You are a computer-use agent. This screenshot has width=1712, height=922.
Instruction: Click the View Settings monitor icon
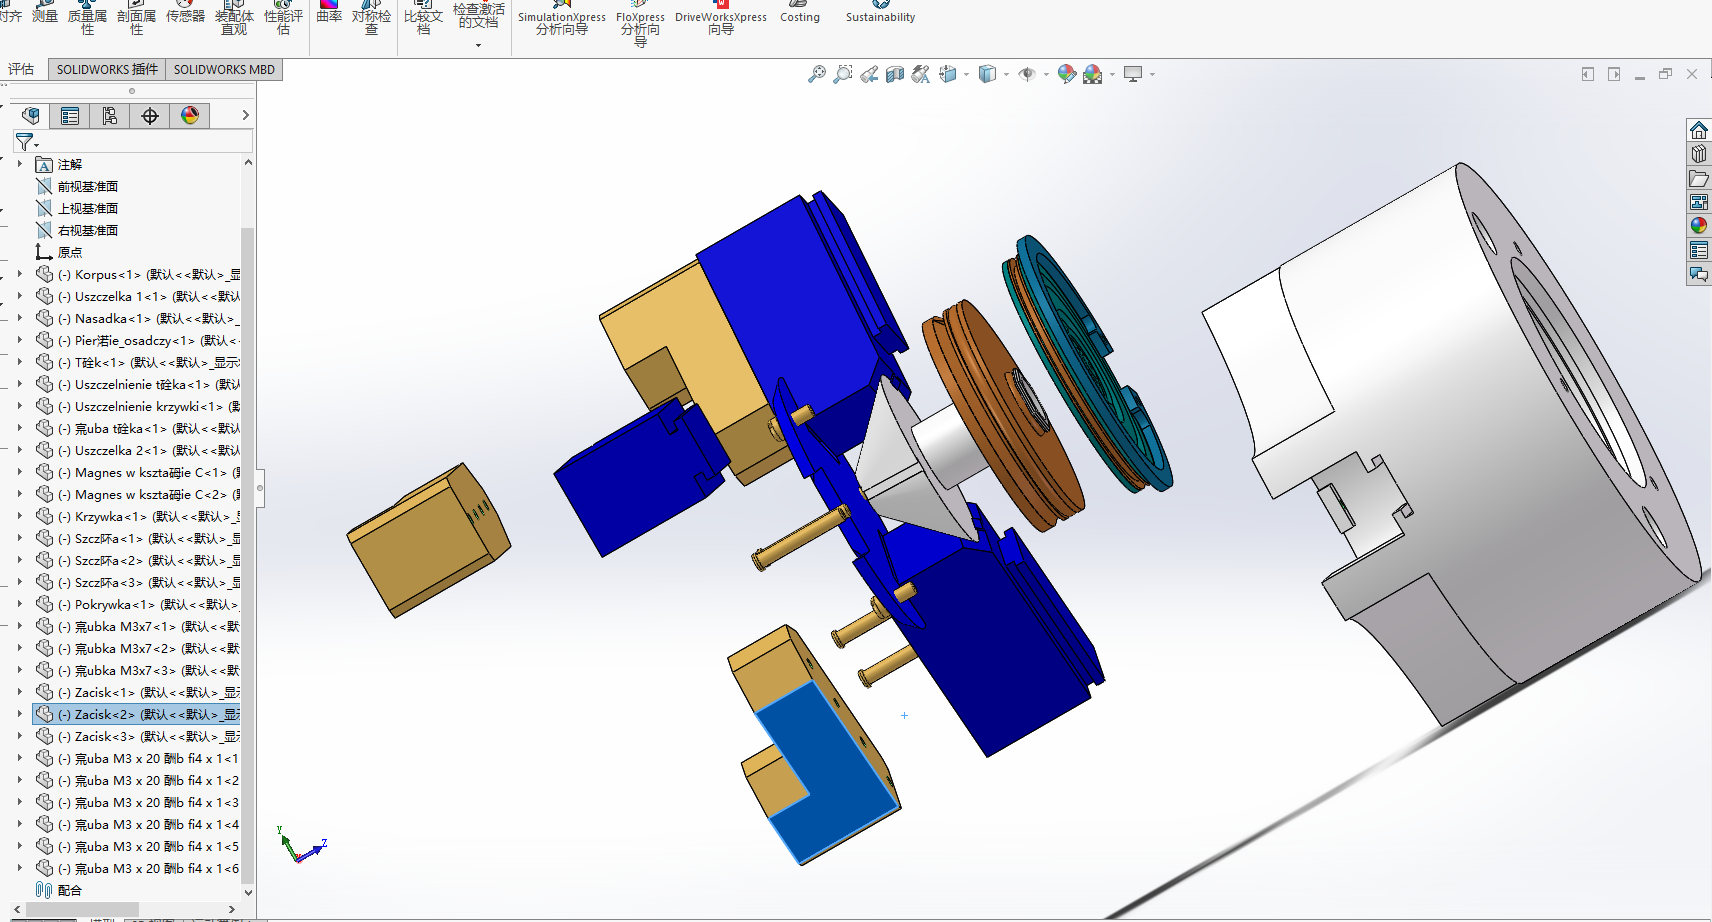(x=1133, y=74)
